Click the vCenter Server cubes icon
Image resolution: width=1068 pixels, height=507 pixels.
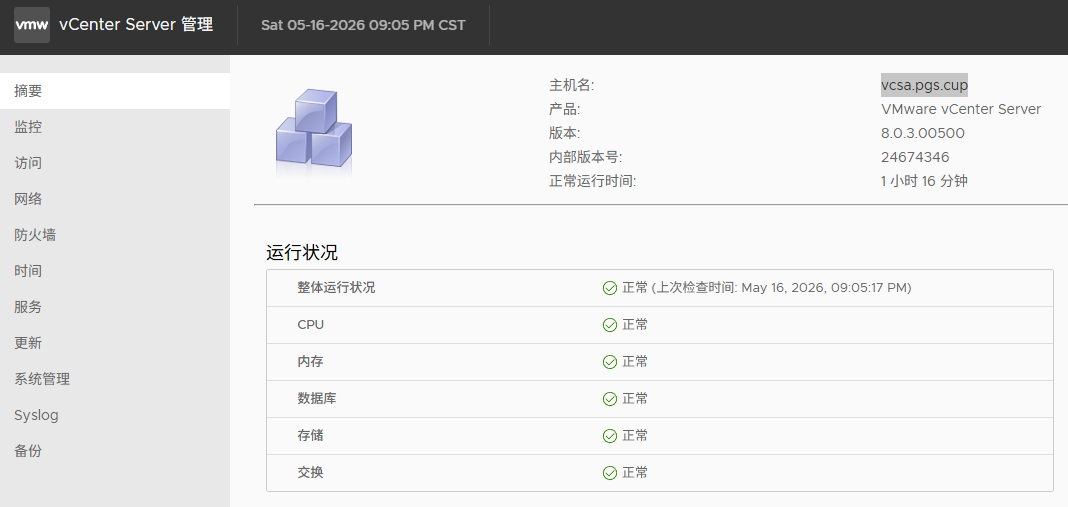pos(314,133)
